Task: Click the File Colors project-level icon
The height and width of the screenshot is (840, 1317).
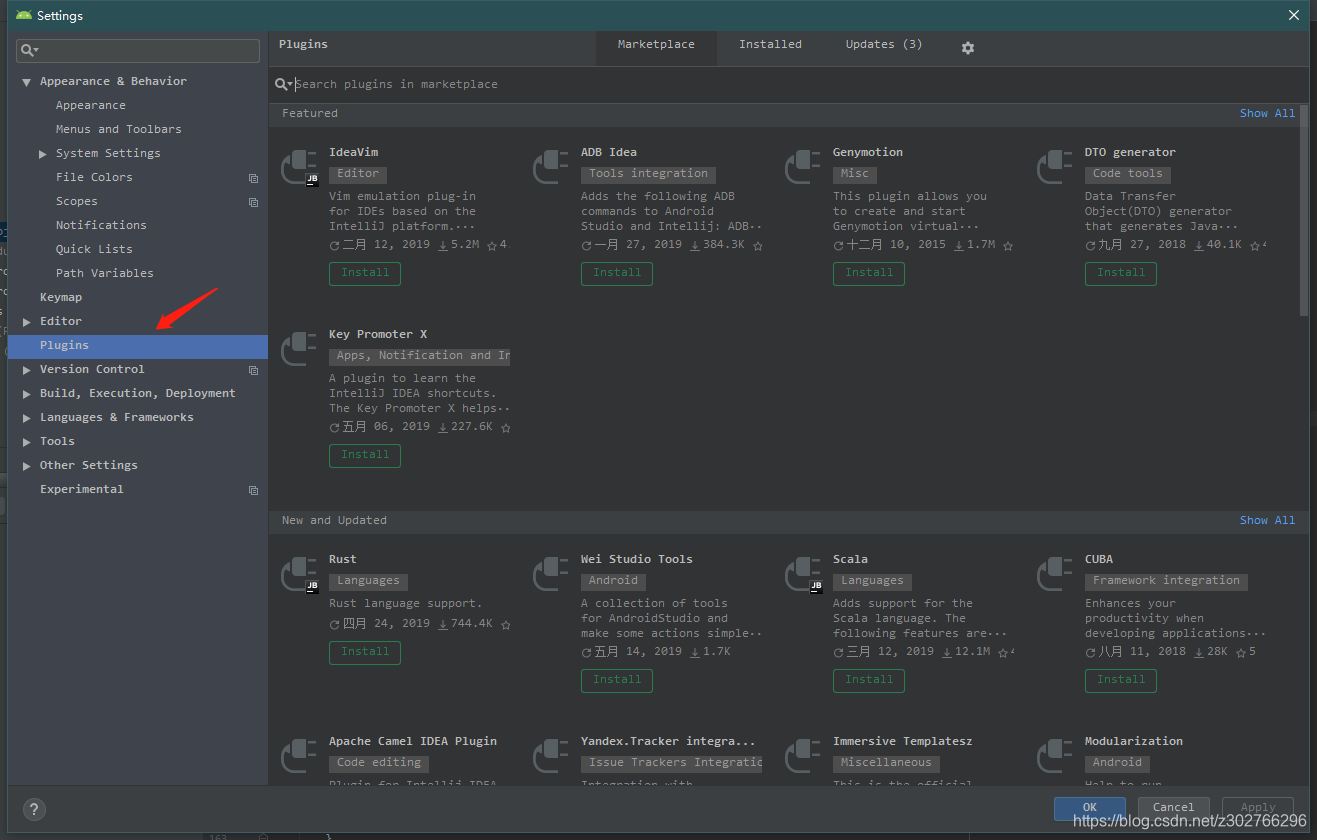Action: pyautogui.click(x=253, y=178)
